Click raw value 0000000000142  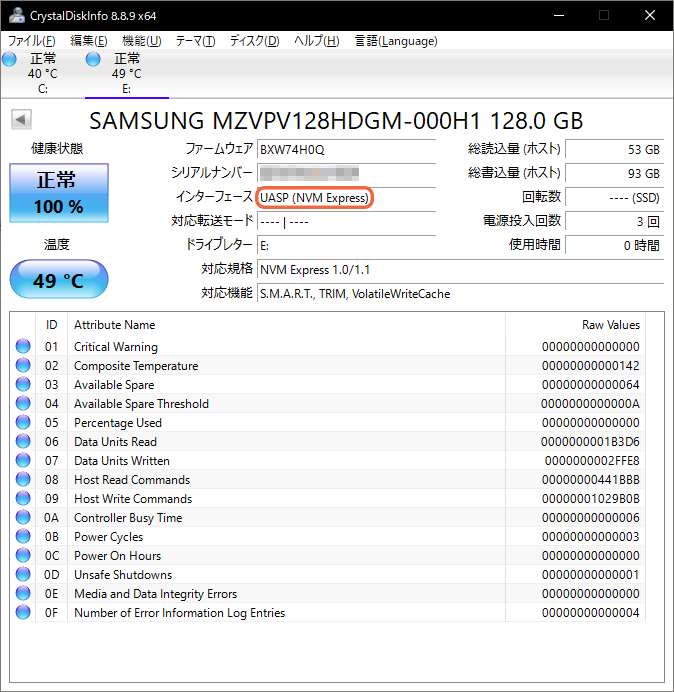point(591,366)
